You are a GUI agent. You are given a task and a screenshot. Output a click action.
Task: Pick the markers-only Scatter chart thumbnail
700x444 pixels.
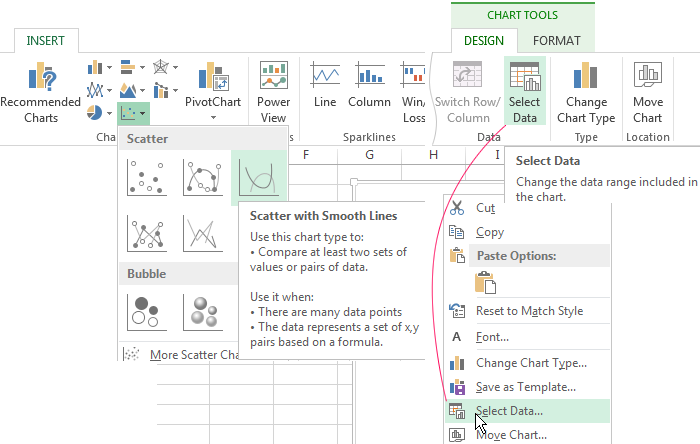pyautogui.click(x=147, y=178)
